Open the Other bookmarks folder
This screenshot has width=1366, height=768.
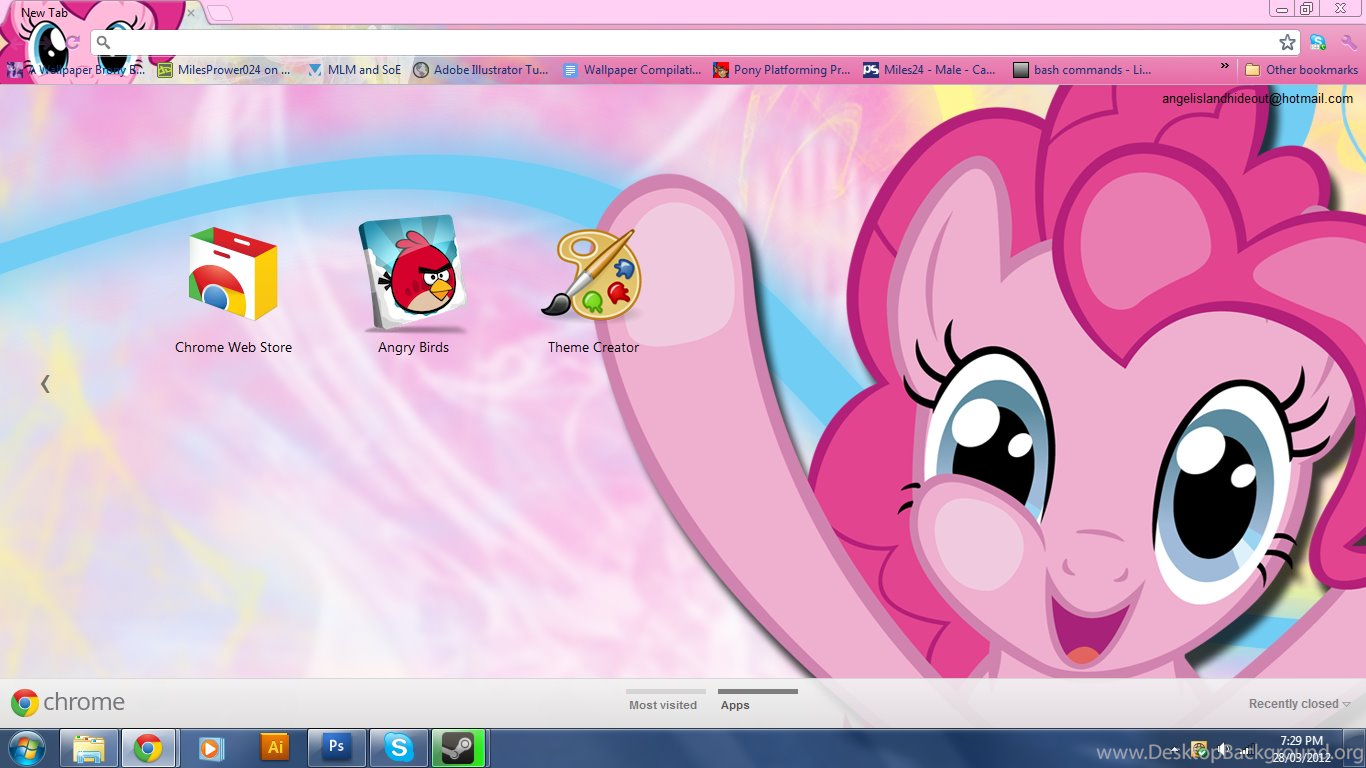[x=1301, y=70]
